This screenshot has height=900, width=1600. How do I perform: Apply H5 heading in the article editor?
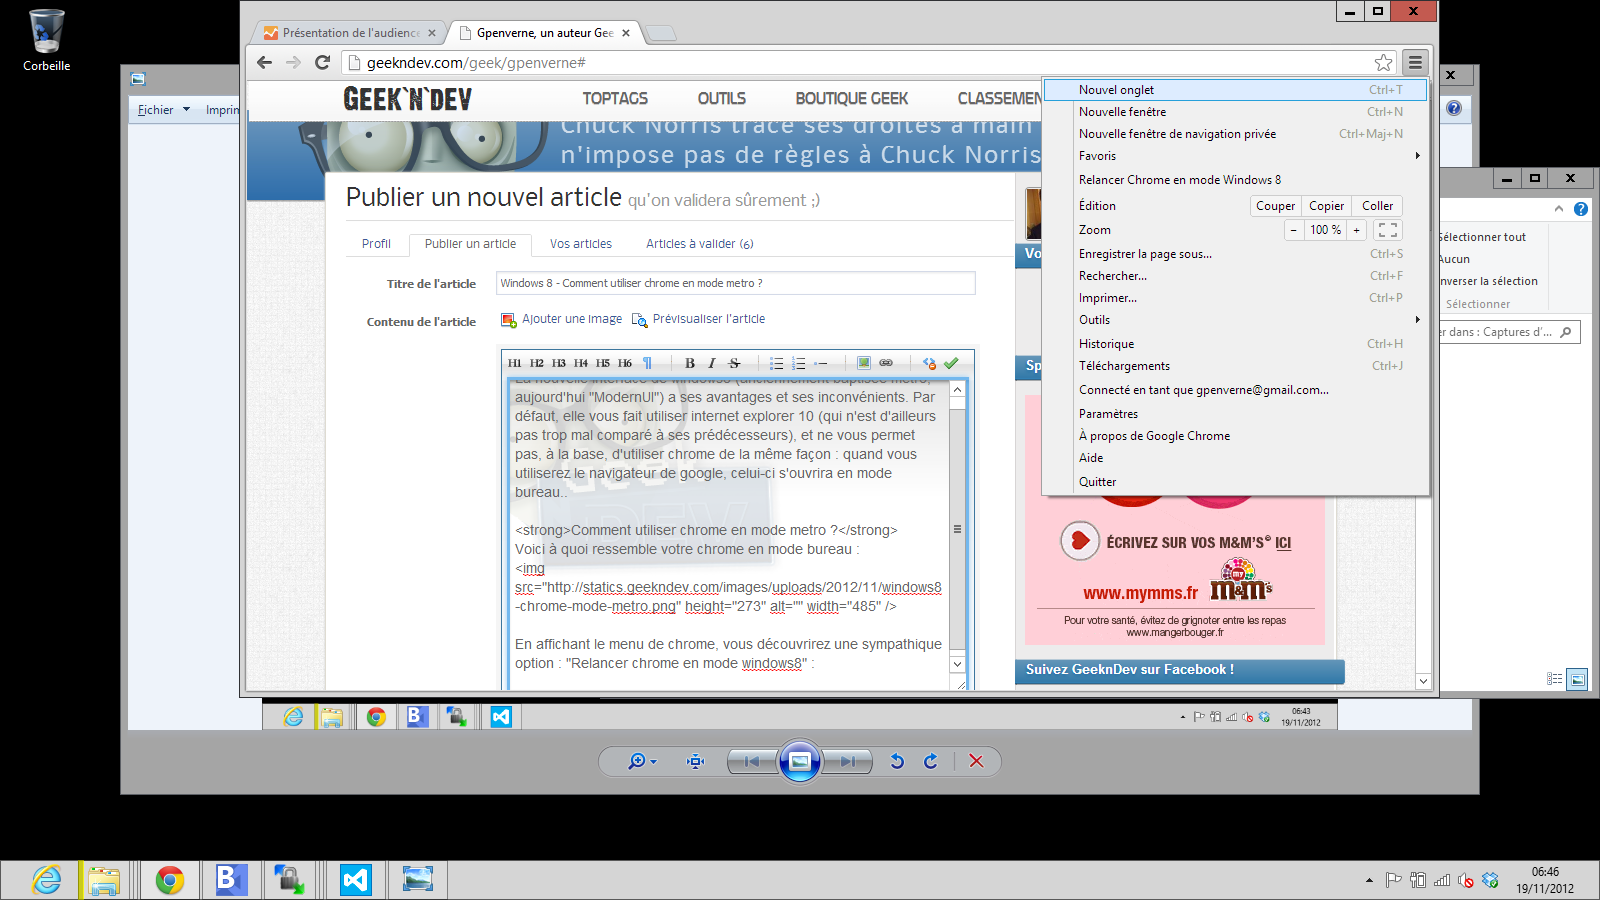[602, 363]
